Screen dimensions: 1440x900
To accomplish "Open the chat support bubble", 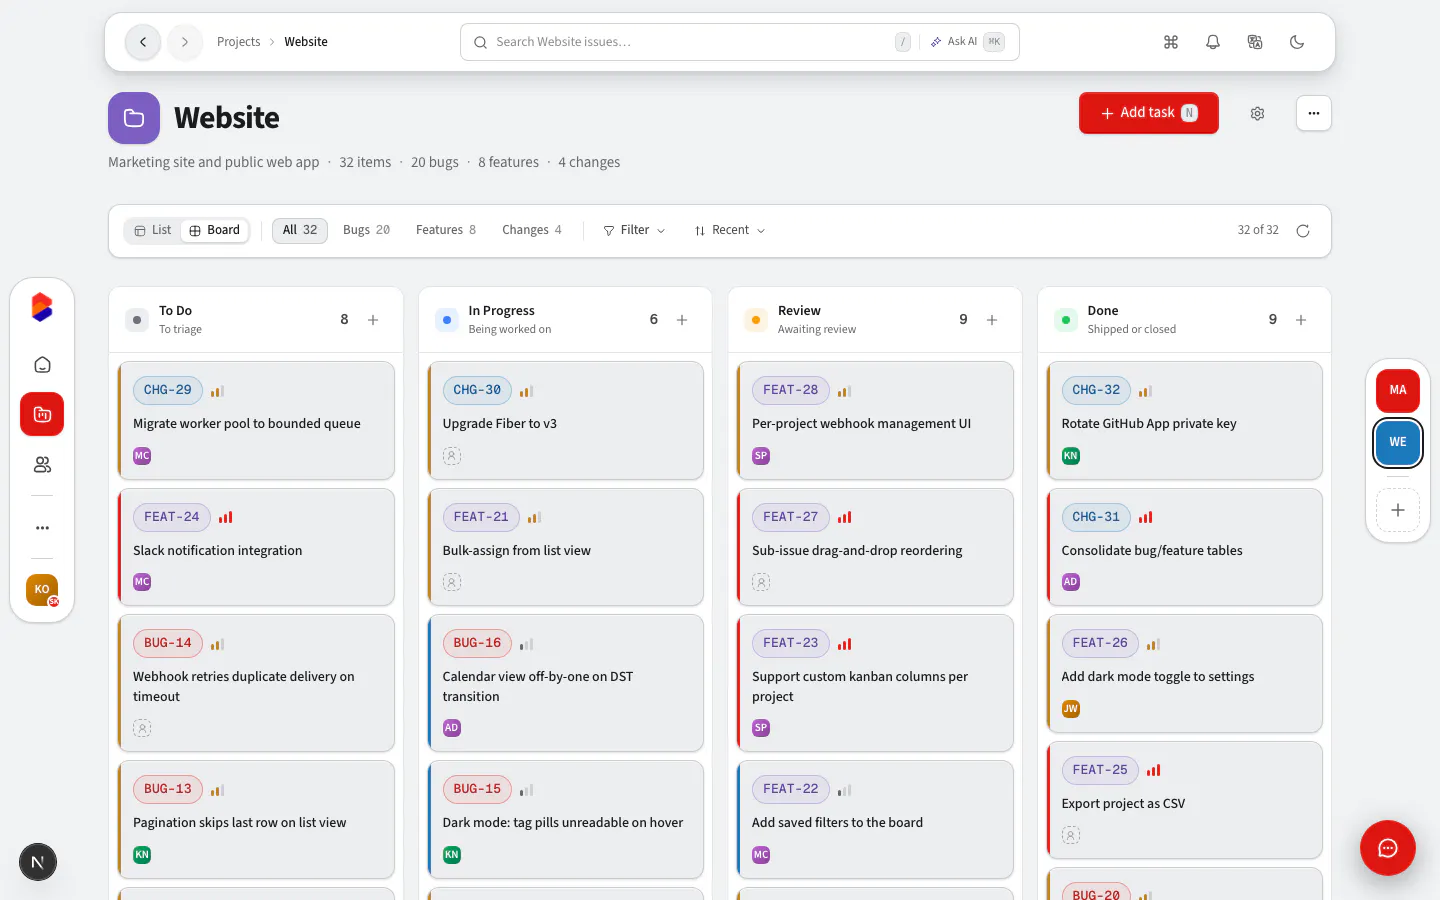I will tap(1388, 848).
